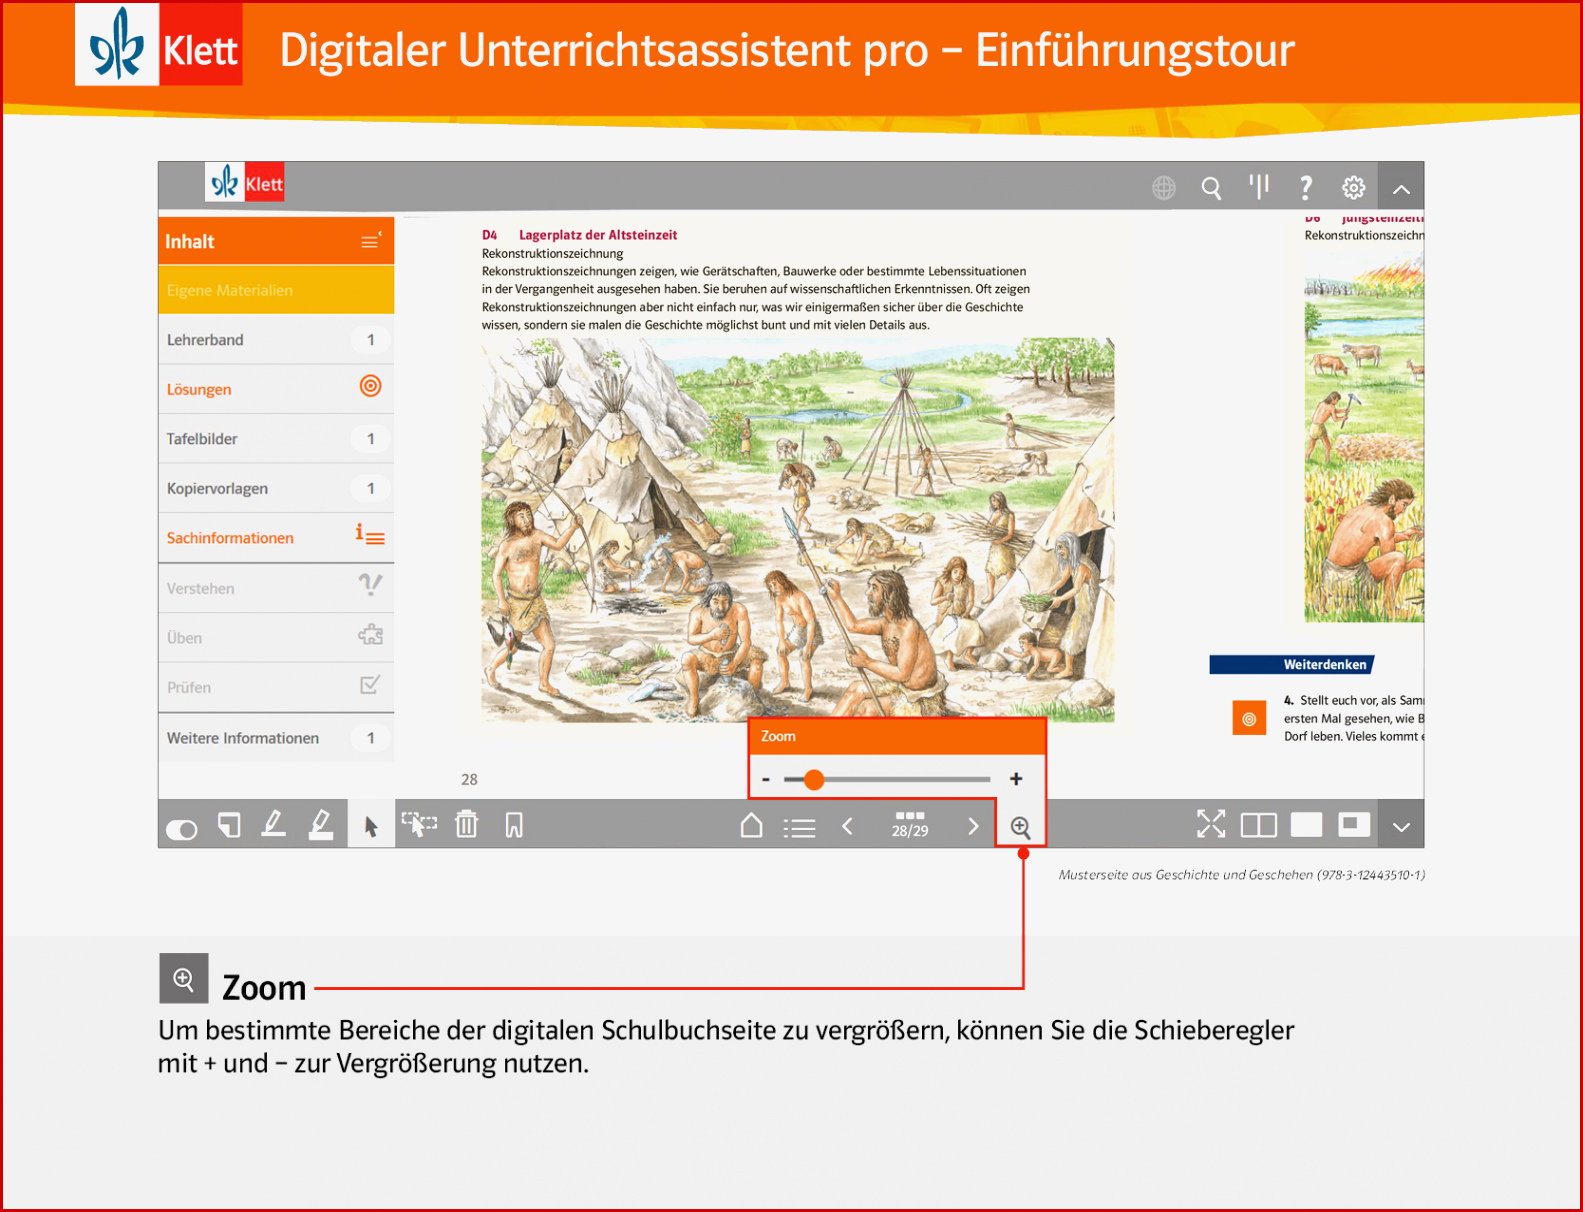Click the quotation marks icon in header
This screenshot has width=1583, height=1212.
tap(1258, 186)
